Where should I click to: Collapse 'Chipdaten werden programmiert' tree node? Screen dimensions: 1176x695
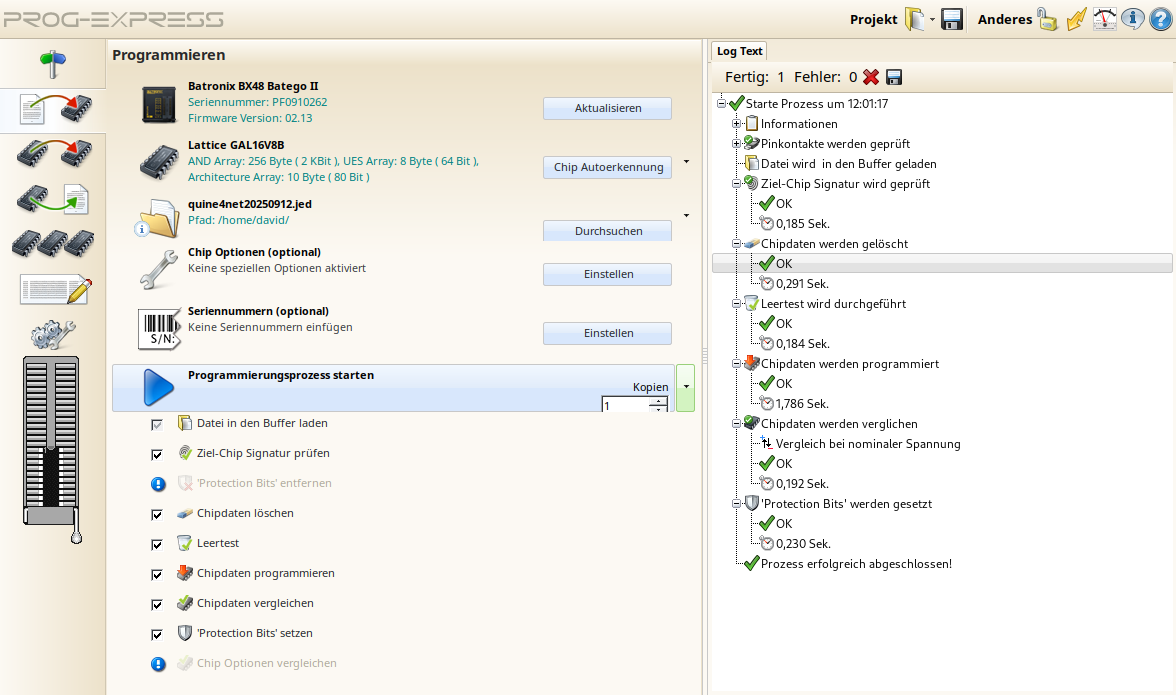click(x=737, y=364)
